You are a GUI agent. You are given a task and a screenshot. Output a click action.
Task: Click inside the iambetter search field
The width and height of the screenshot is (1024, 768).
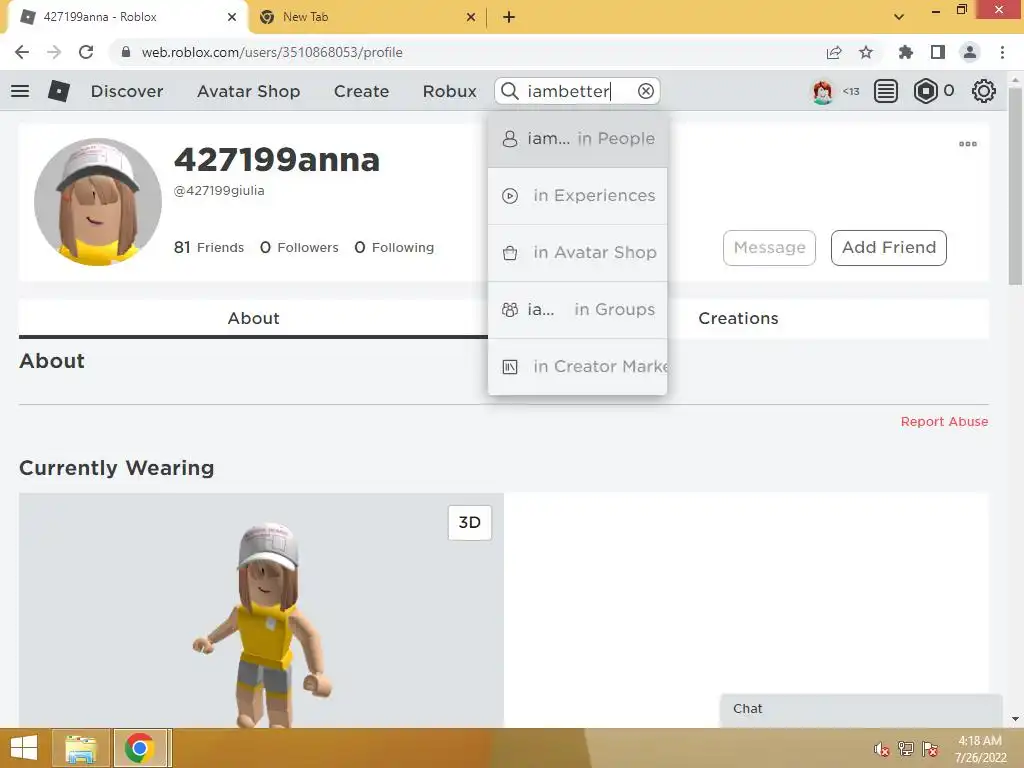[578, 91]
